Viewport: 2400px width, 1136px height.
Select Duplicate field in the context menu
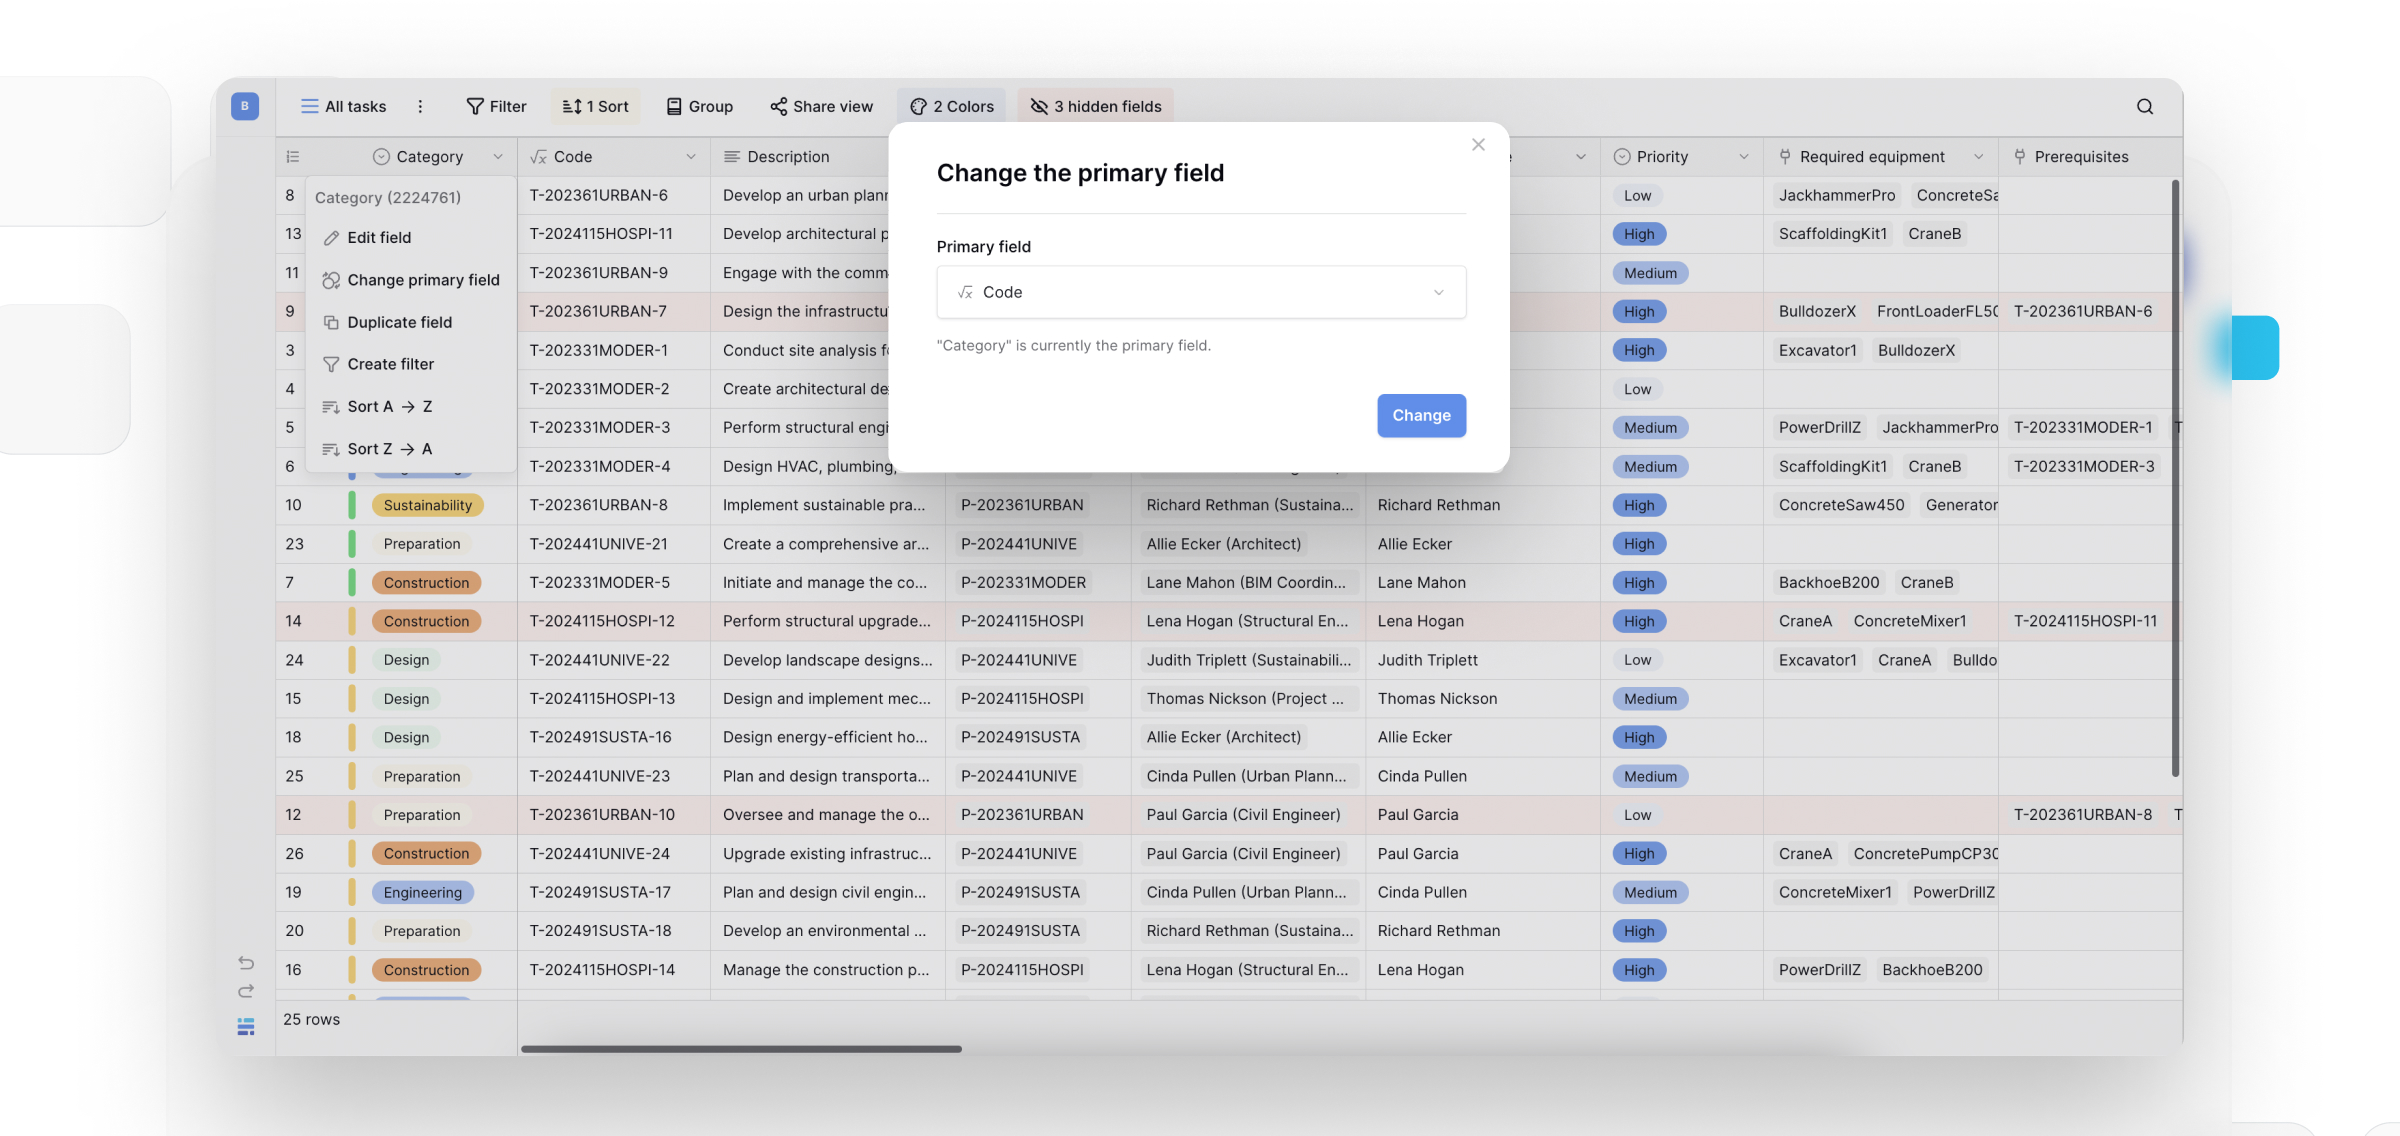(x=399, y=322)
